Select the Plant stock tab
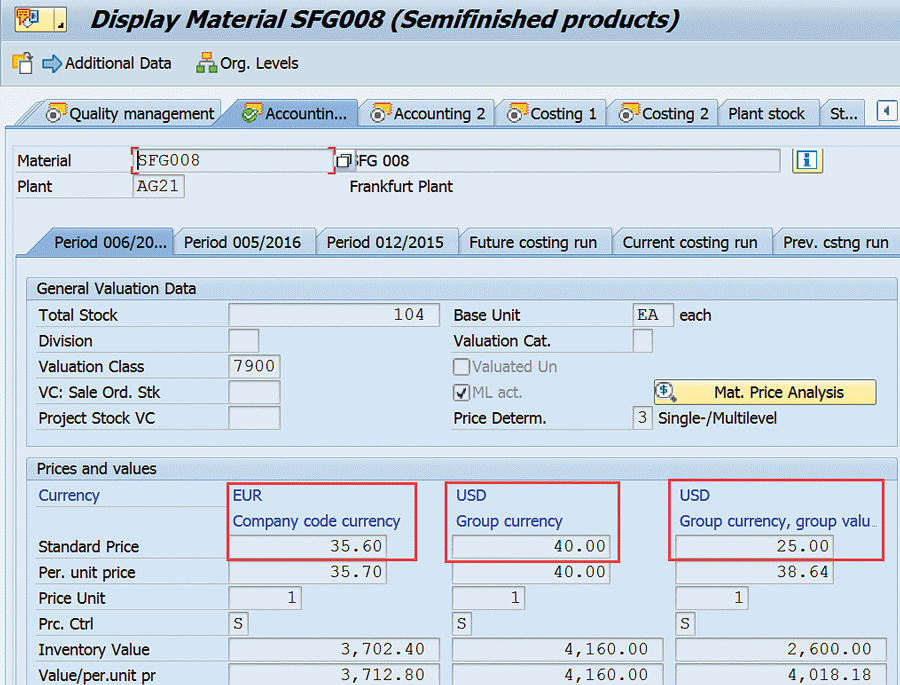The width and height of the screenshot is (900, 685). (x=766, y=113)
